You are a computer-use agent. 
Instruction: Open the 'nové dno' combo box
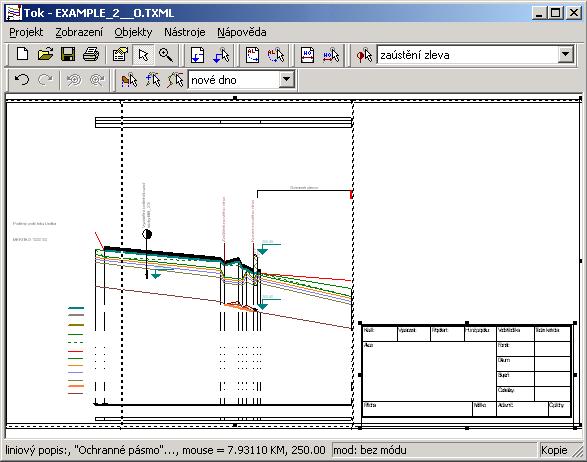click(241, 79)
